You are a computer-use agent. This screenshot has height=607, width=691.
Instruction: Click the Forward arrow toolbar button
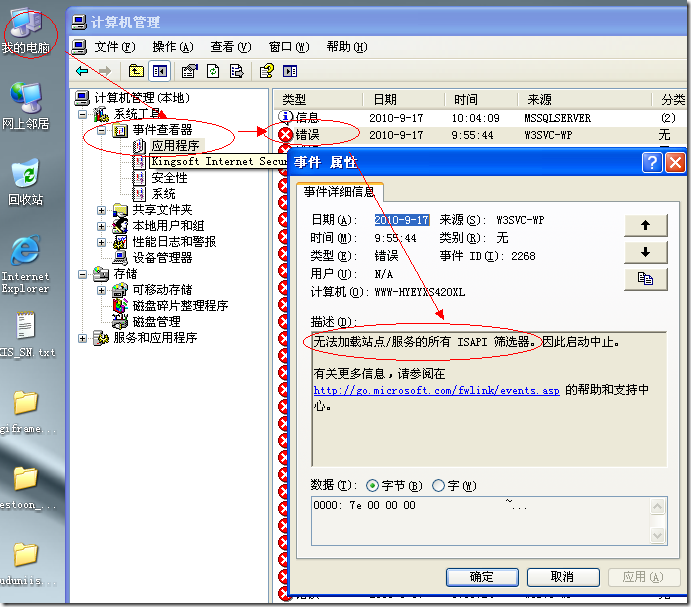pos(104,71)
